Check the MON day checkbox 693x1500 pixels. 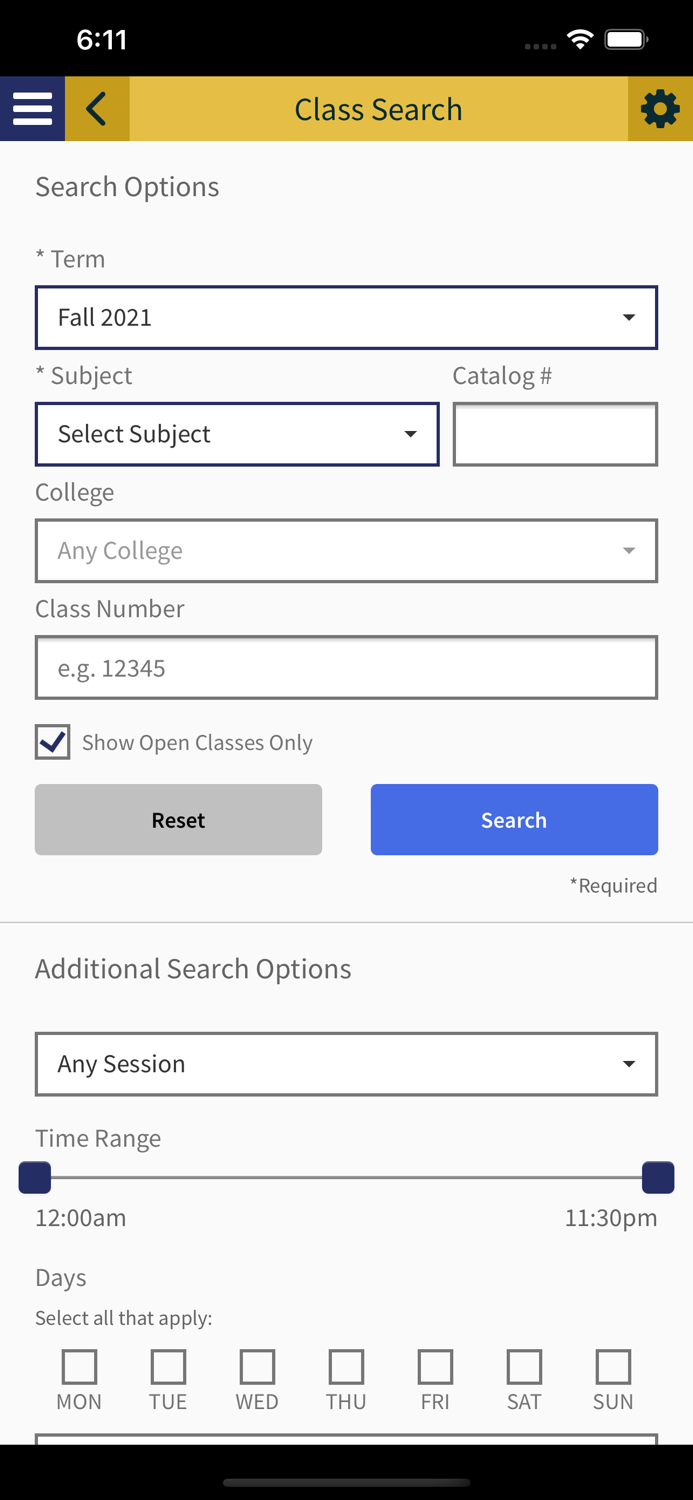[x=79, y=1366]
